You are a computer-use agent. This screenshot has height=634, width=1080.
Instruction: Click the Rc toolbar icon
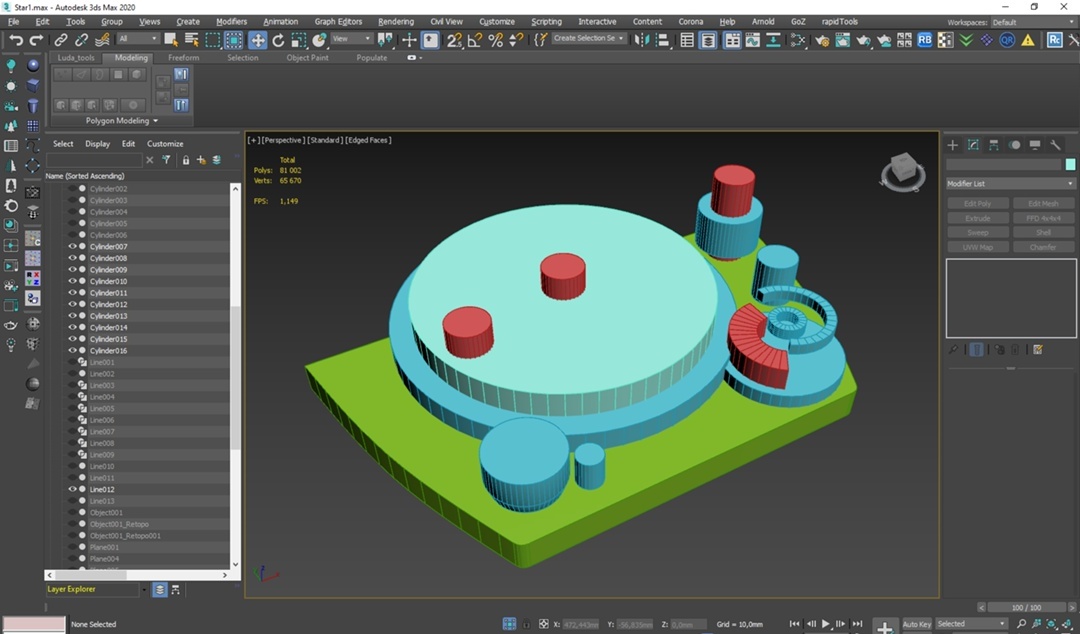[x=1055, y=40]
